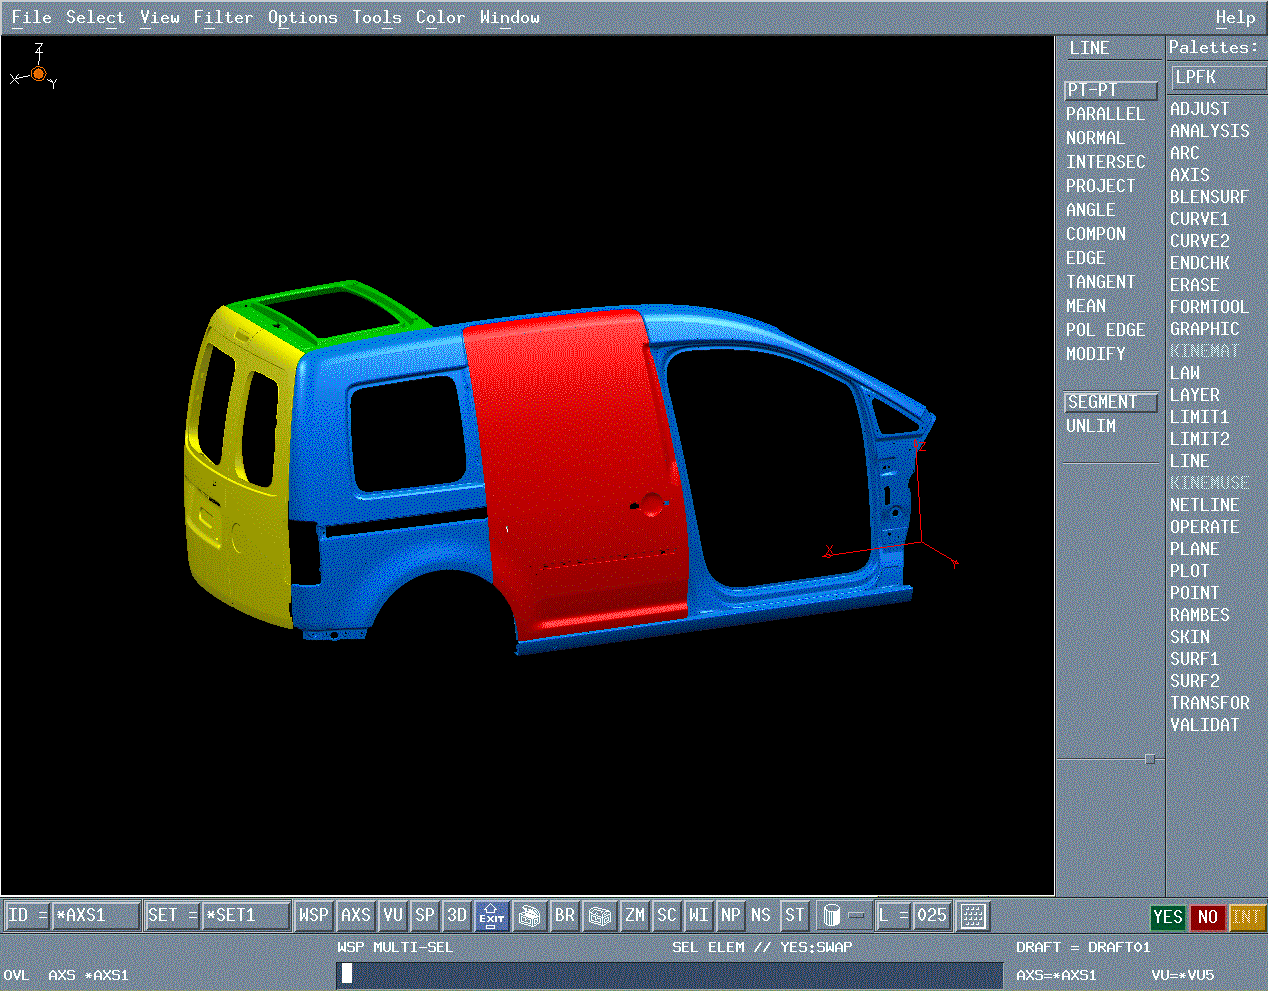This screenshot has height=991, width=1268.
Task: Click the WSP workspace toolbar button
Action: [x=313, y=915]
